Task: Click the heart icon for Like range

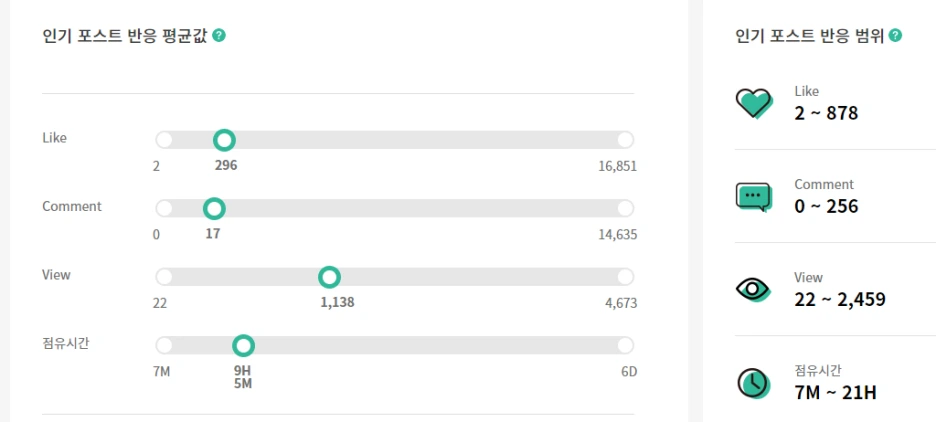Action: 754,104
